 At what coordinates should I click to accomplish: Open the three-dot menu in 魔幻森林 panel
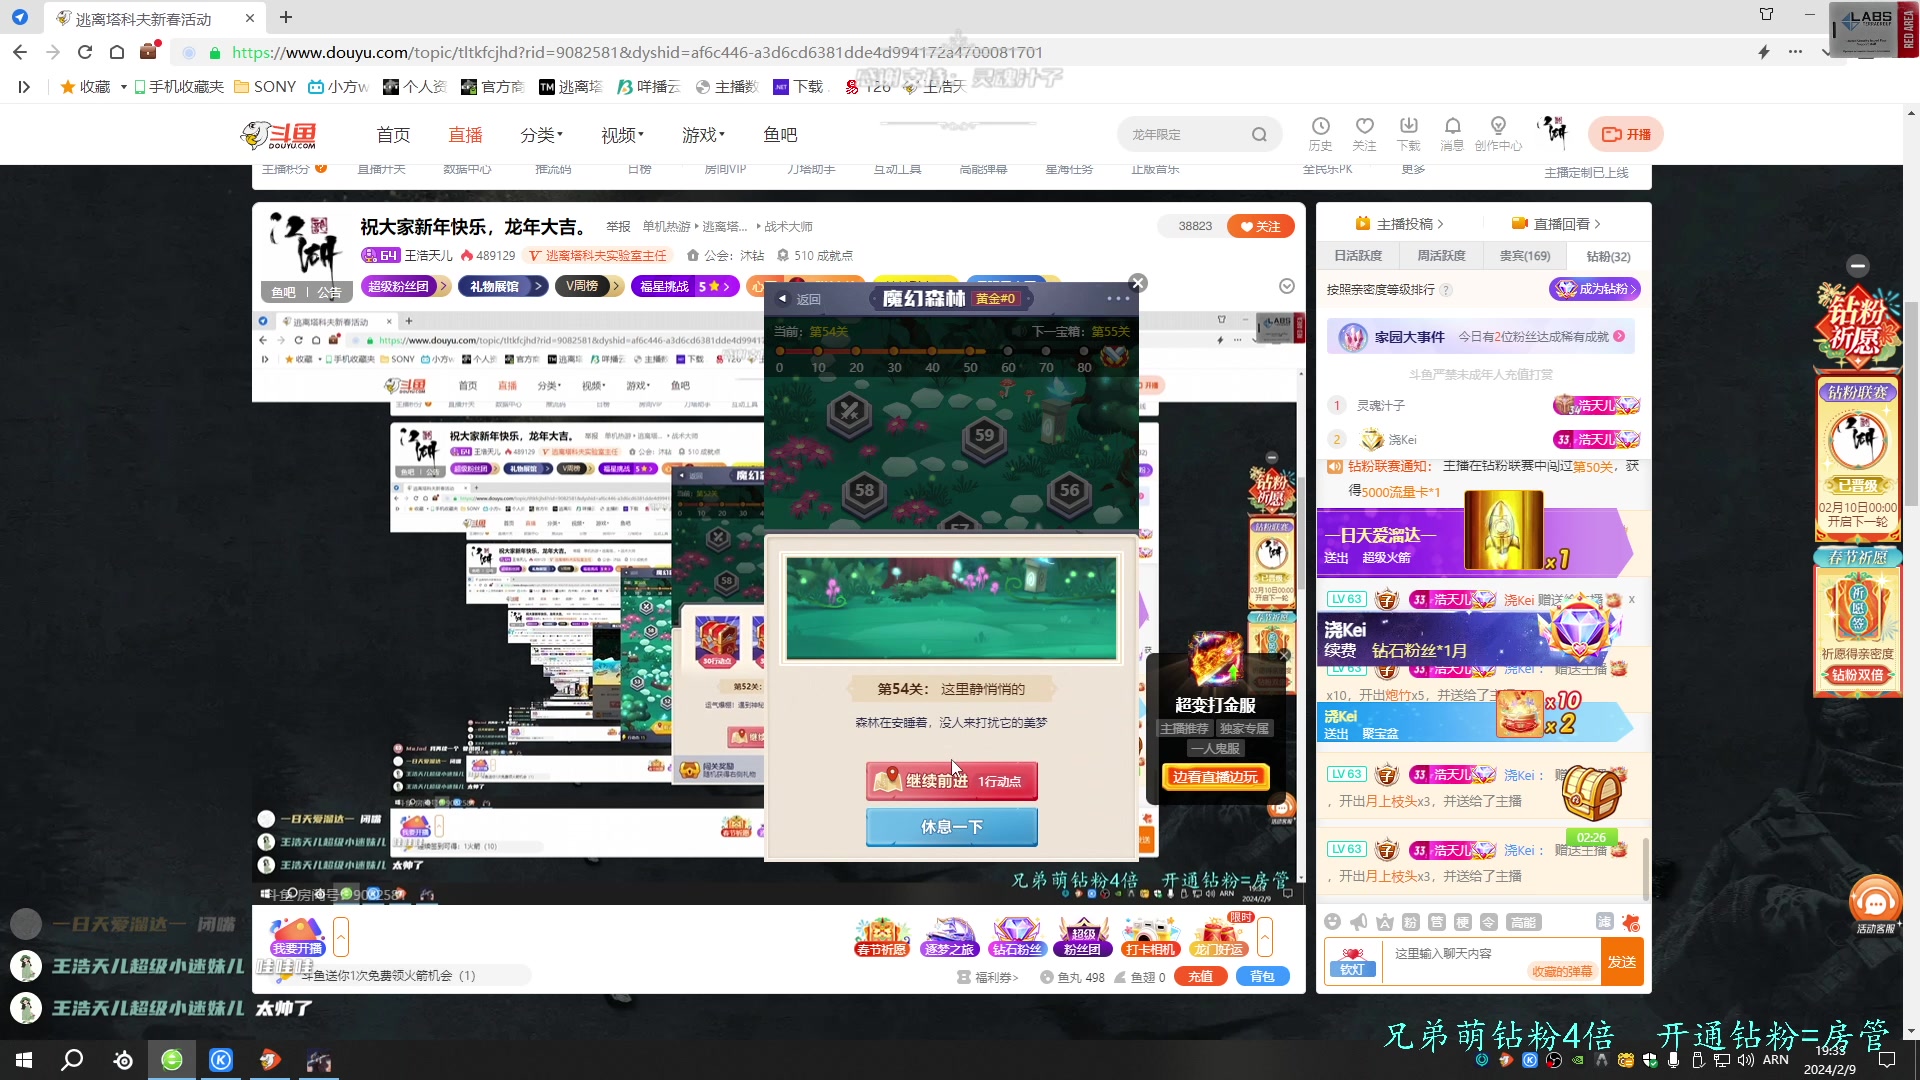tap(1118, 299)
